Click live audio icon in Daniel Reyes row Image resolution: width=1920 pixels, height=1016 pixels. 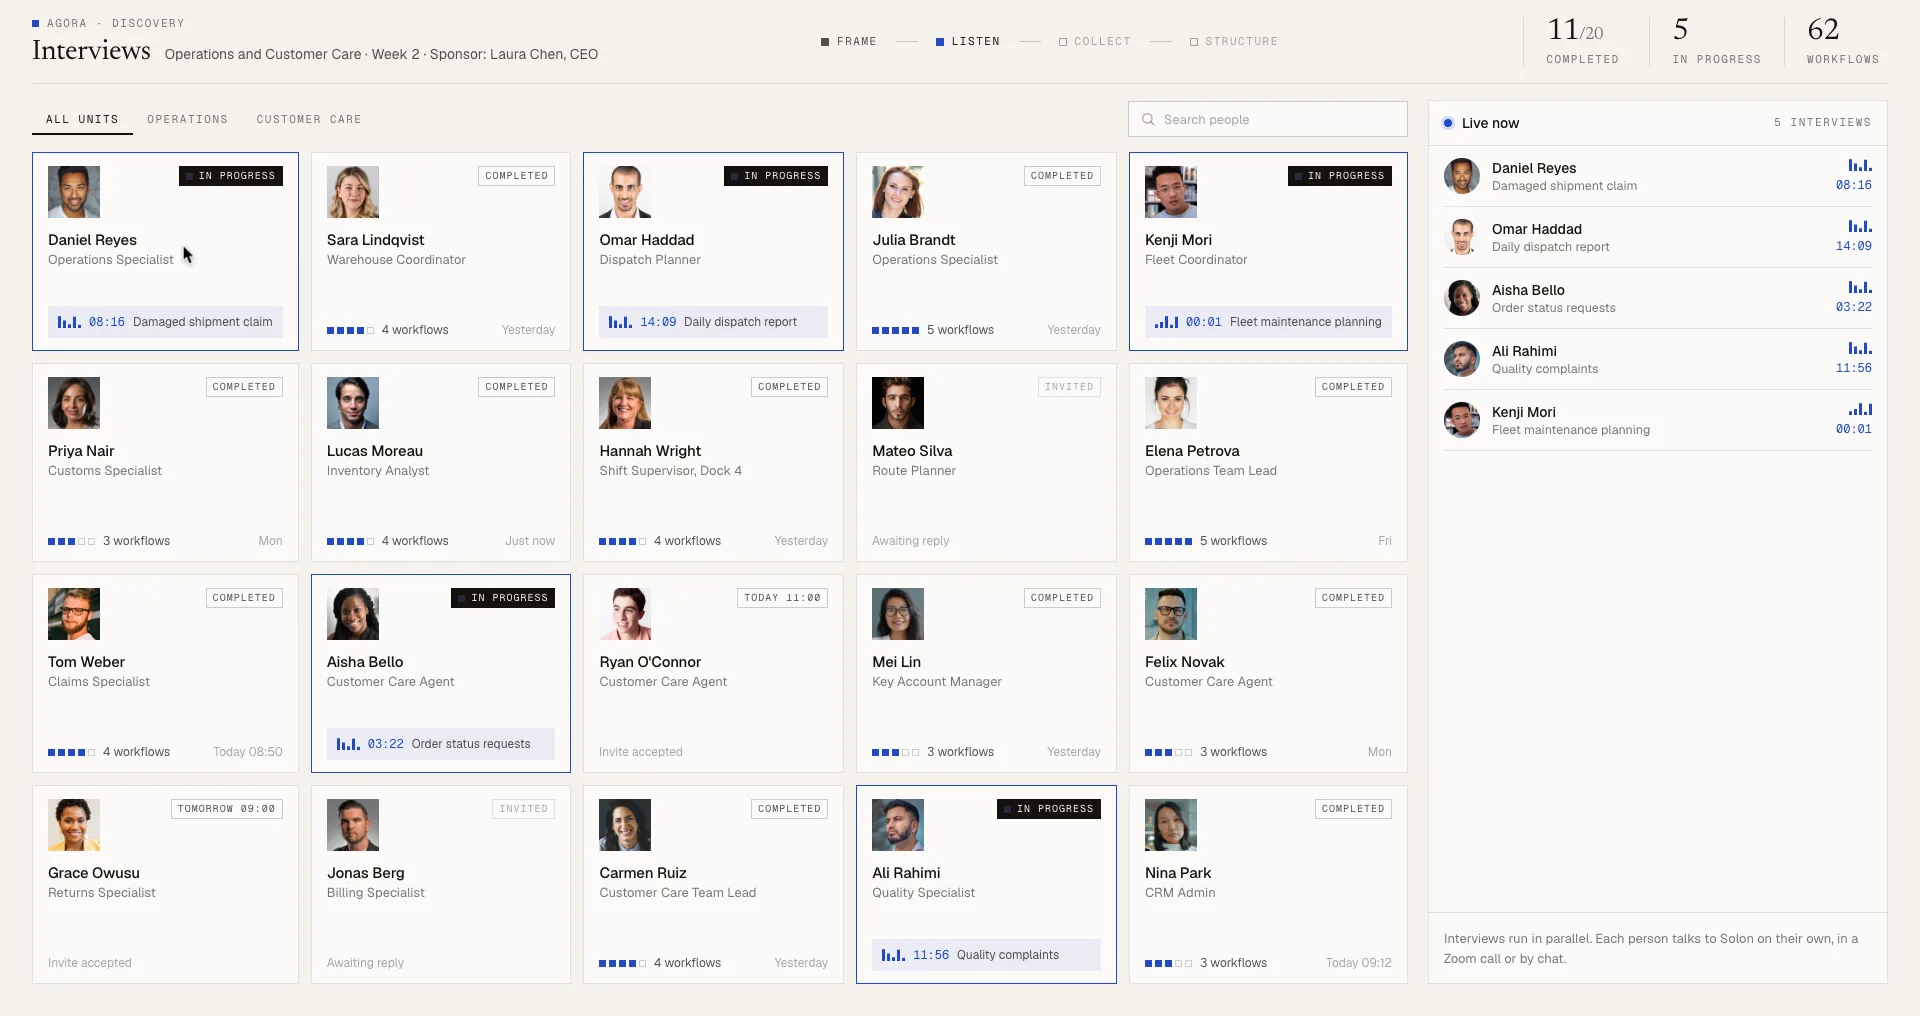(1860, 166)
